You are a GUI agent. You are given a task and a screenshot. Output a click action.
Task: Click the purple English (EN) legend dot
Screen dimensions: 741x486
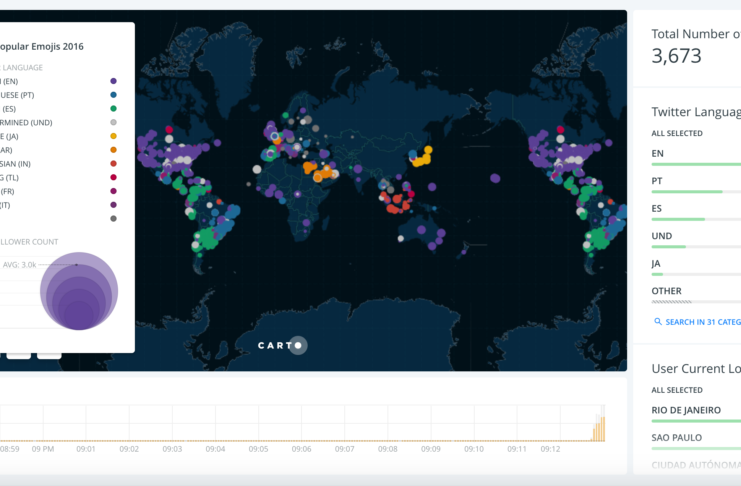(x=114, y=81)
